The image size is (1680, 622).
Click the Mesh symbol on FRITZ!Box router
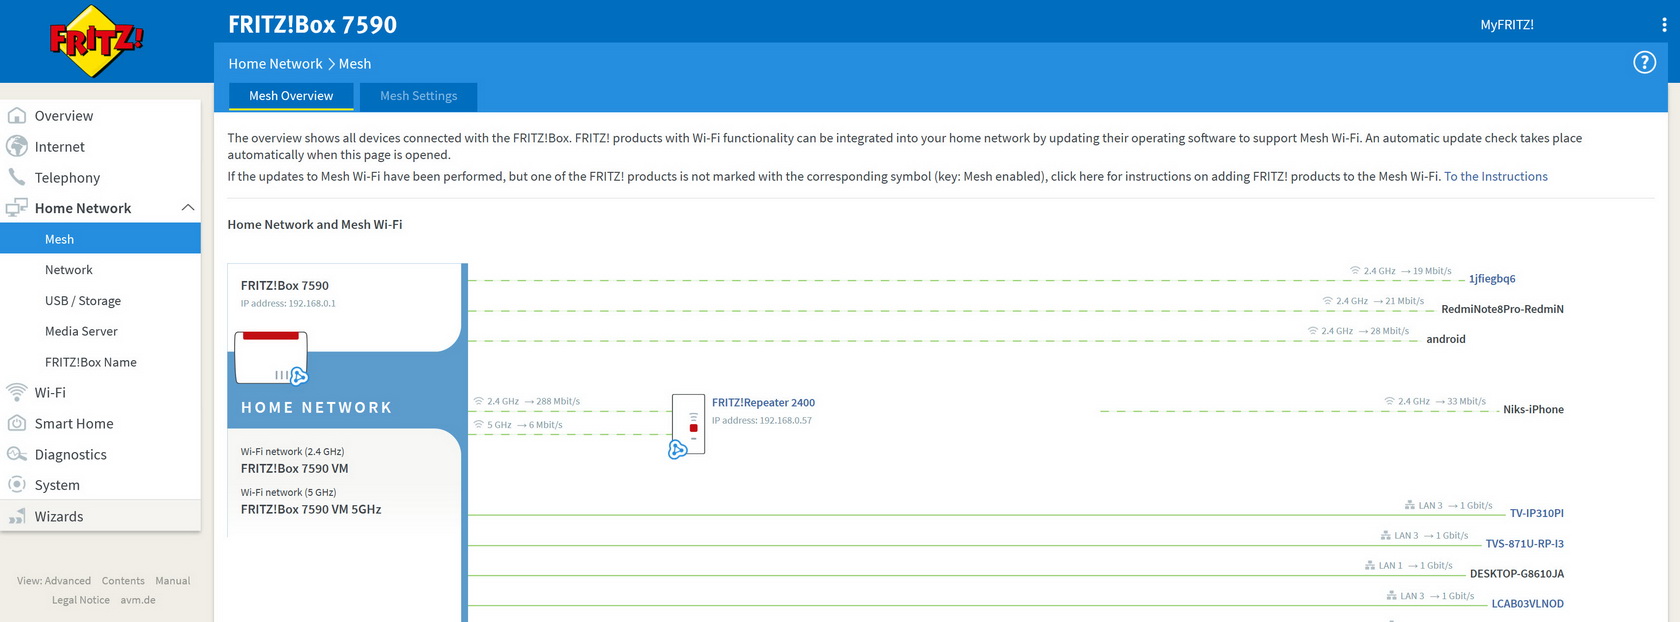coord(298,376)
